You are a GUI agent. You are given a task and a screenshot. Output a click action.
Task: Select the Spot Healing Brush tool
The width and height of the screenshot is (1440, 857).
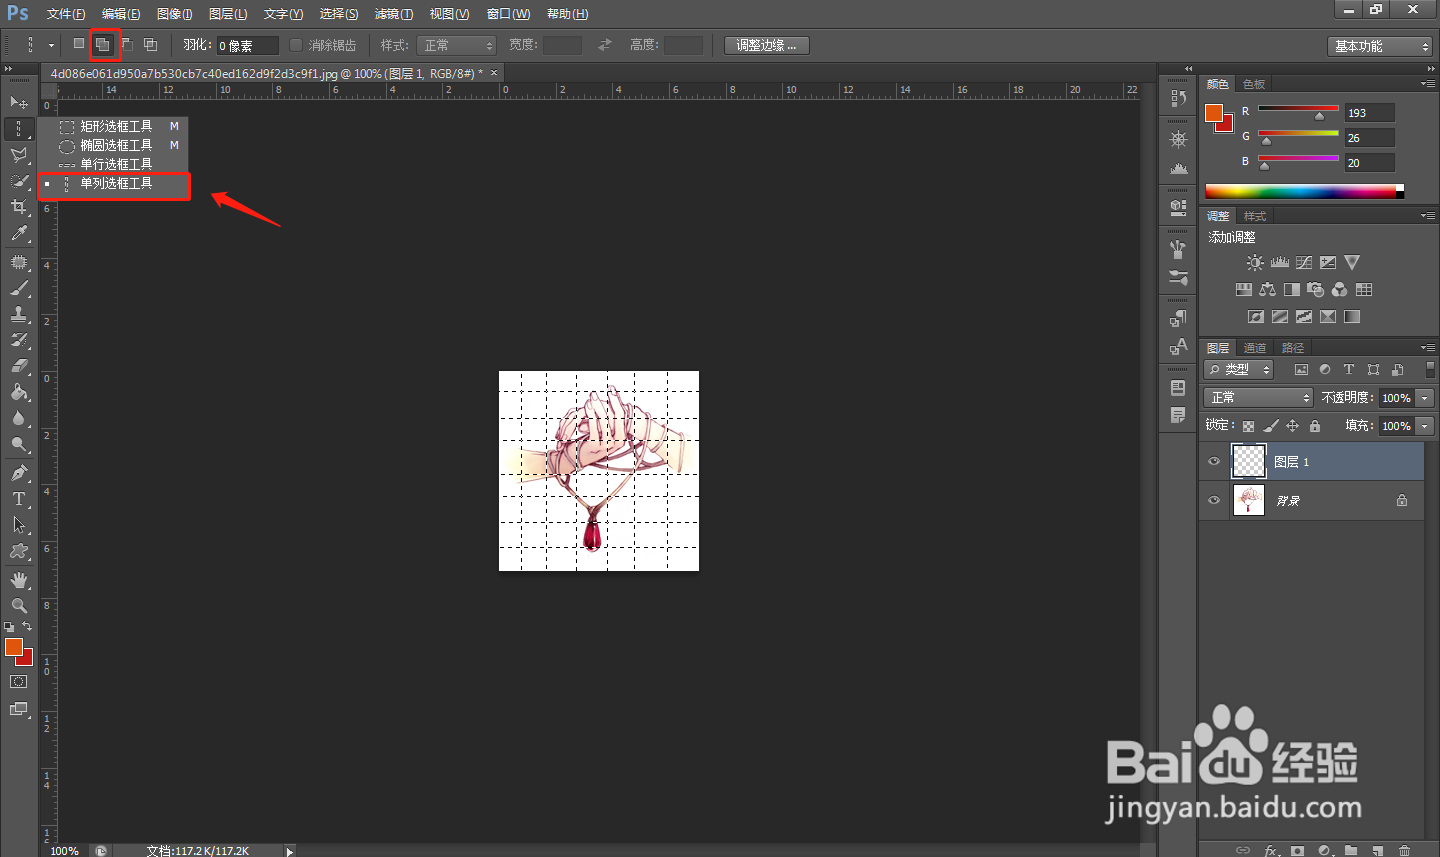(x=18, y=262)
